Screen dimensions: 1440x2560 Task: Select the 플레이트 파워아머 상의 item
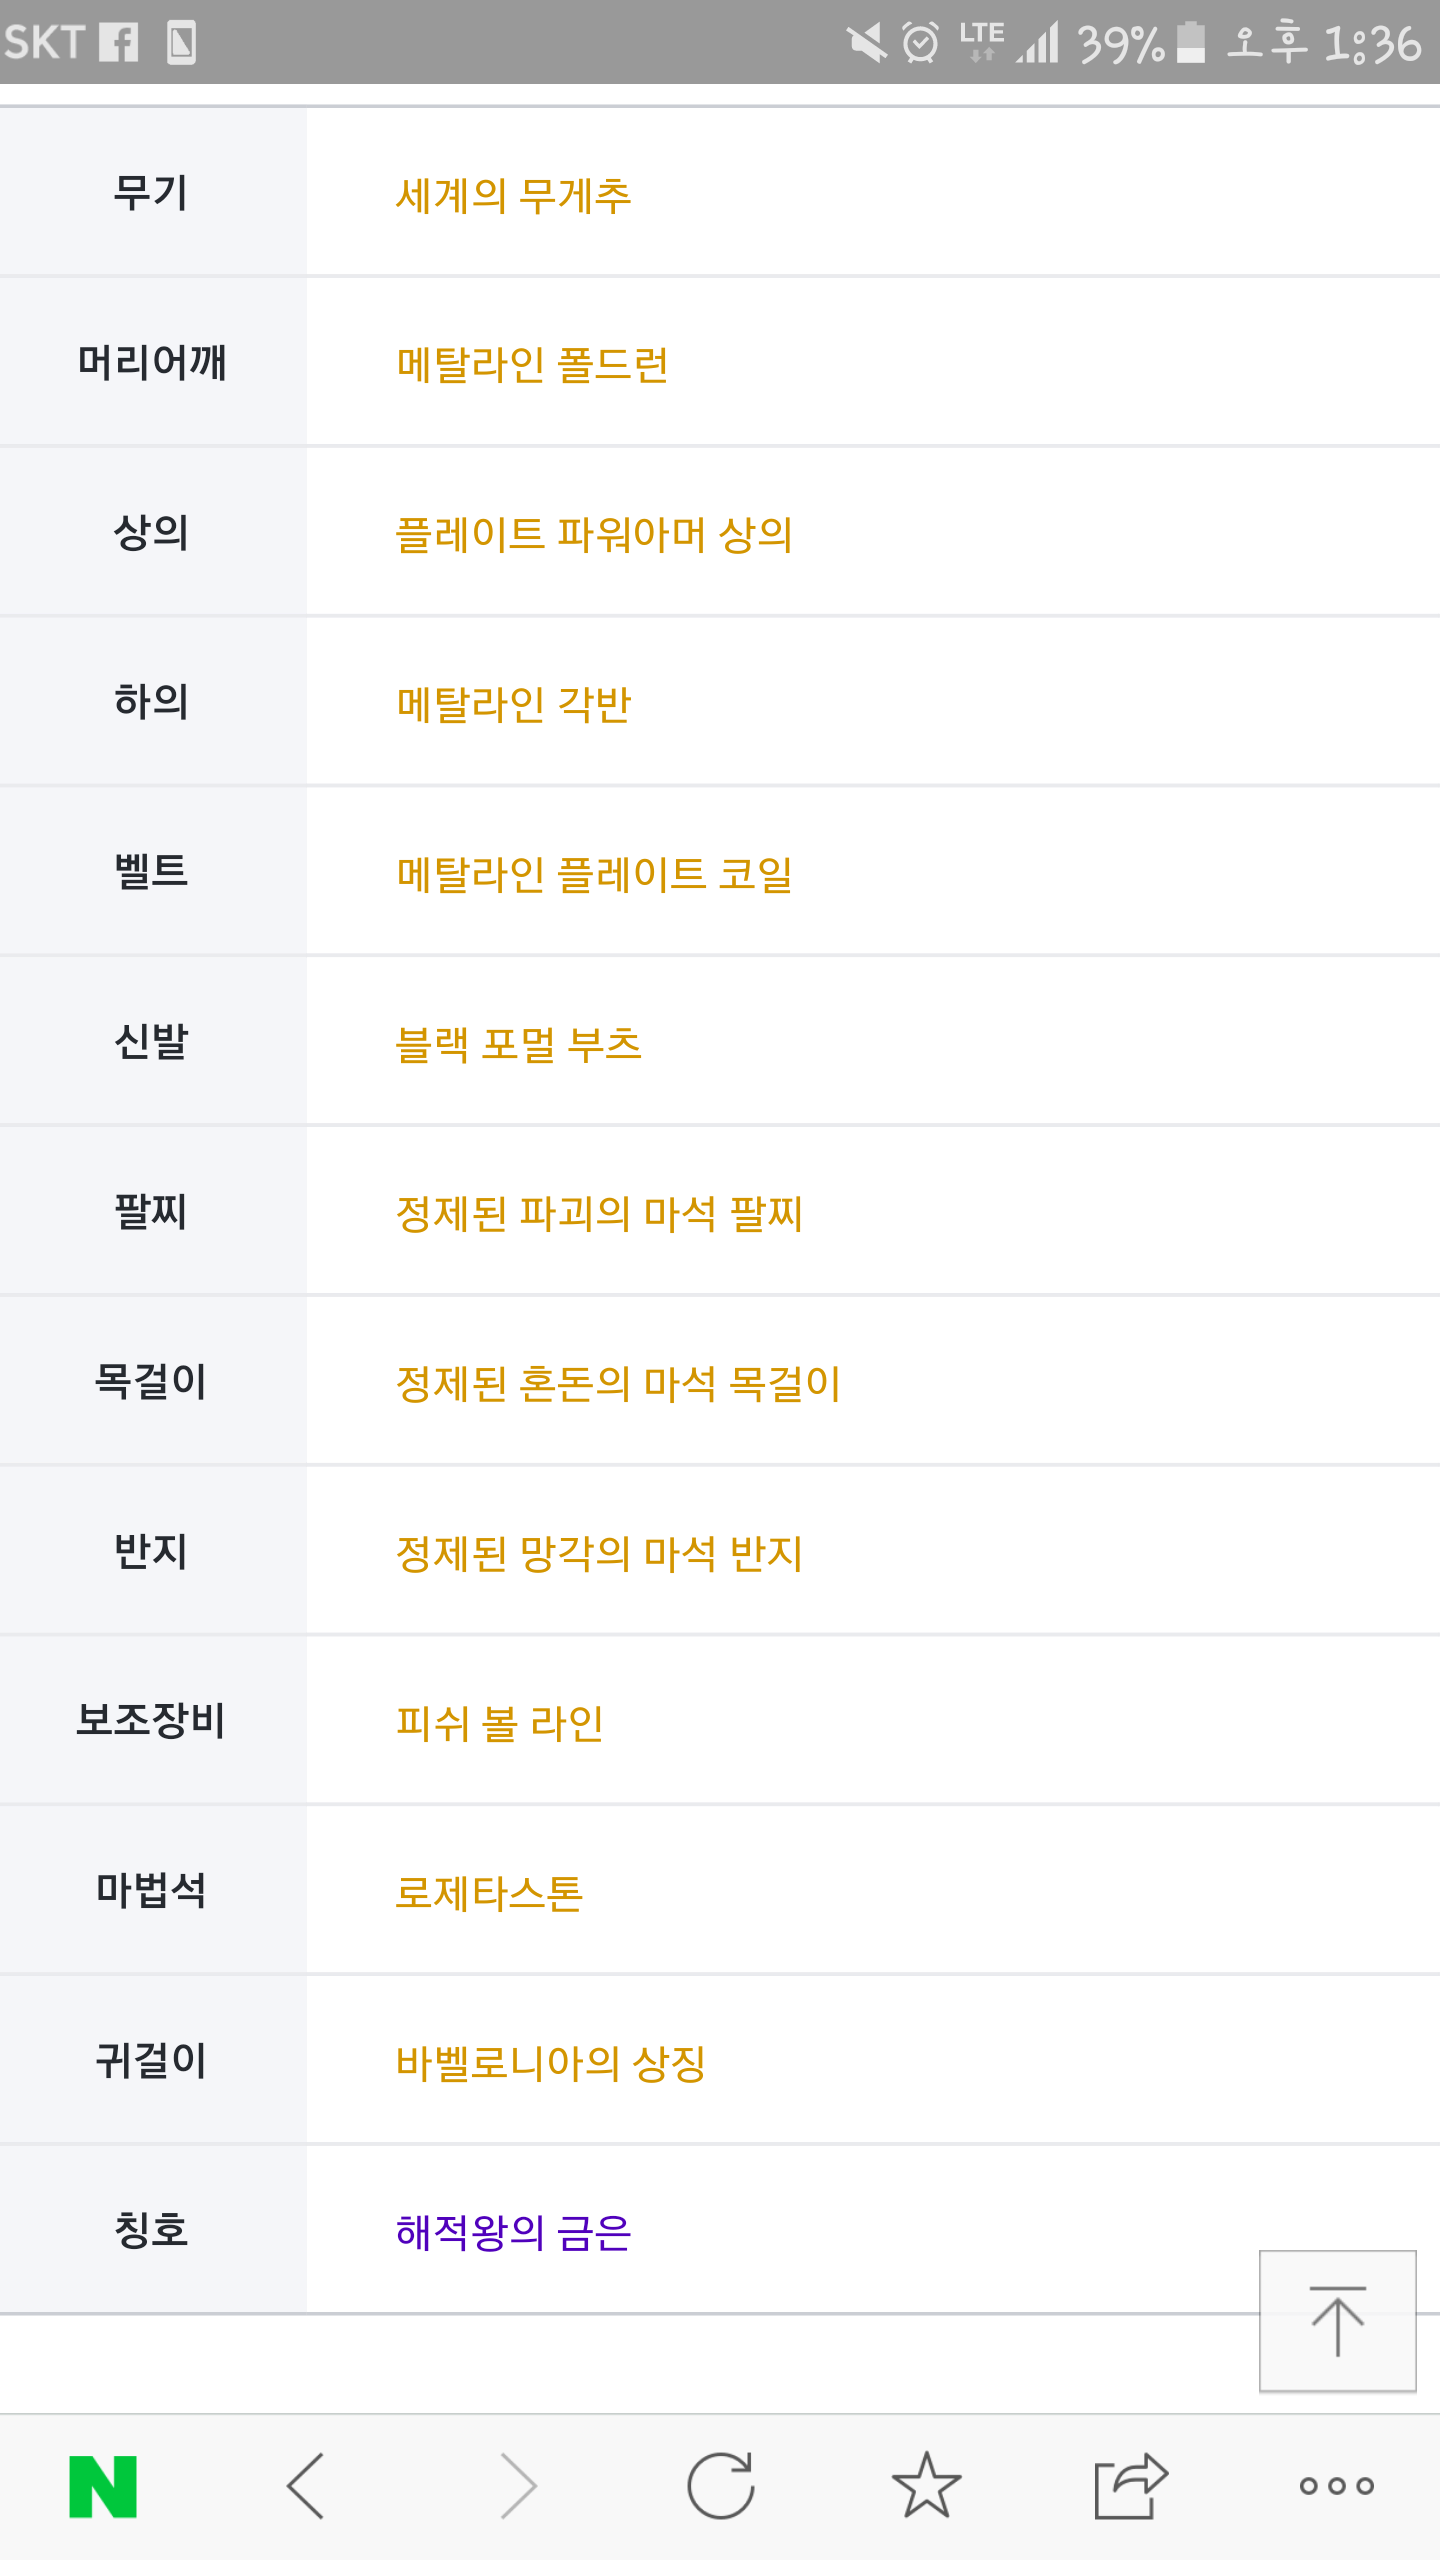[x=594, y=535]
